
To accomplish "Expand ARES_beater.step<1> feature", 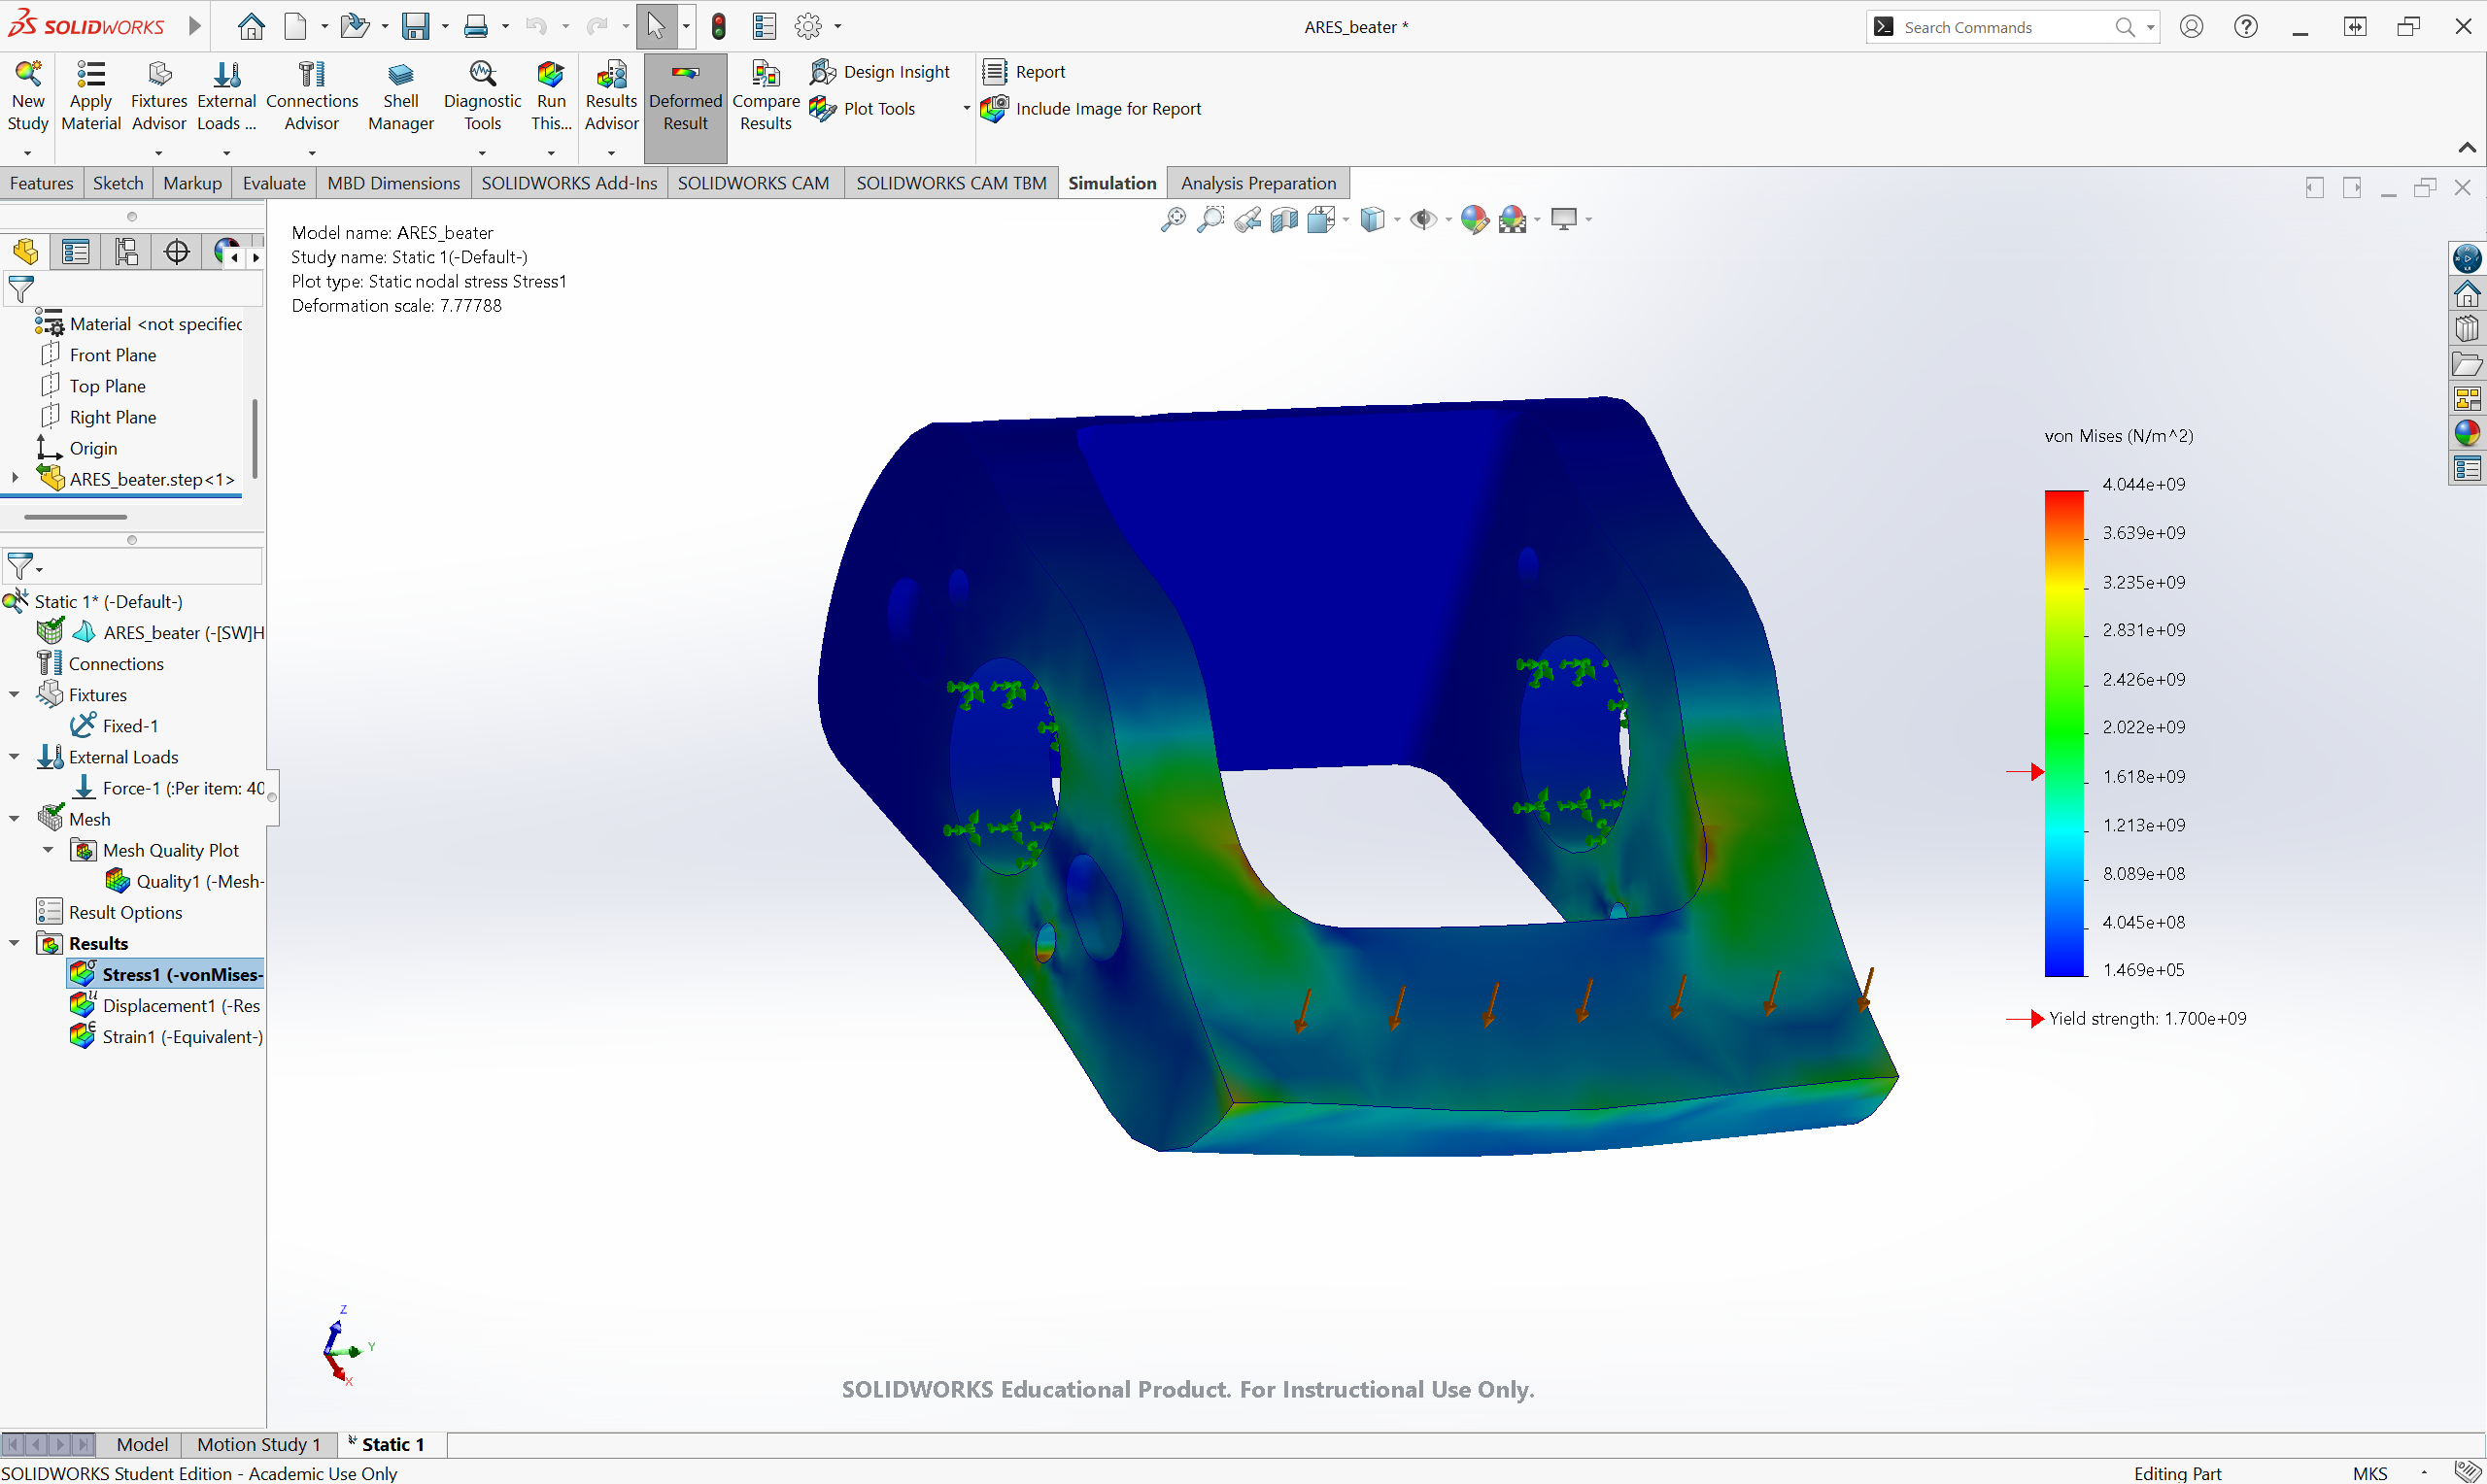I will (14, 478).
